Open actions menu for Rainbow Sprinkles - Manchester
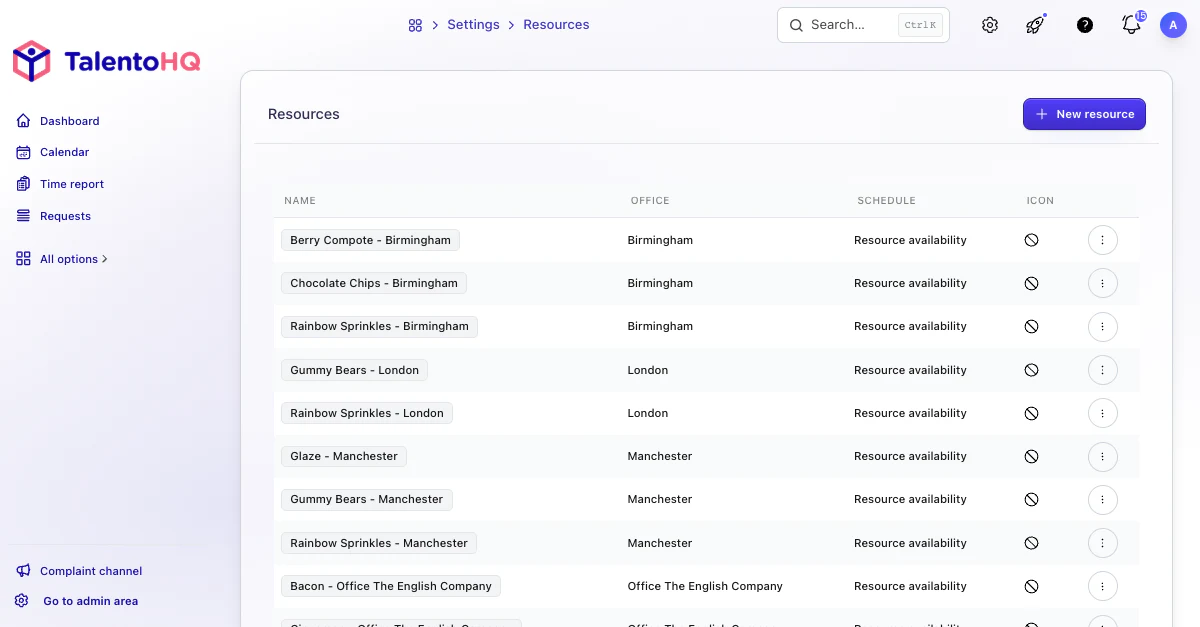The height and width of the screenshot is (627, 1200). 1103,543
